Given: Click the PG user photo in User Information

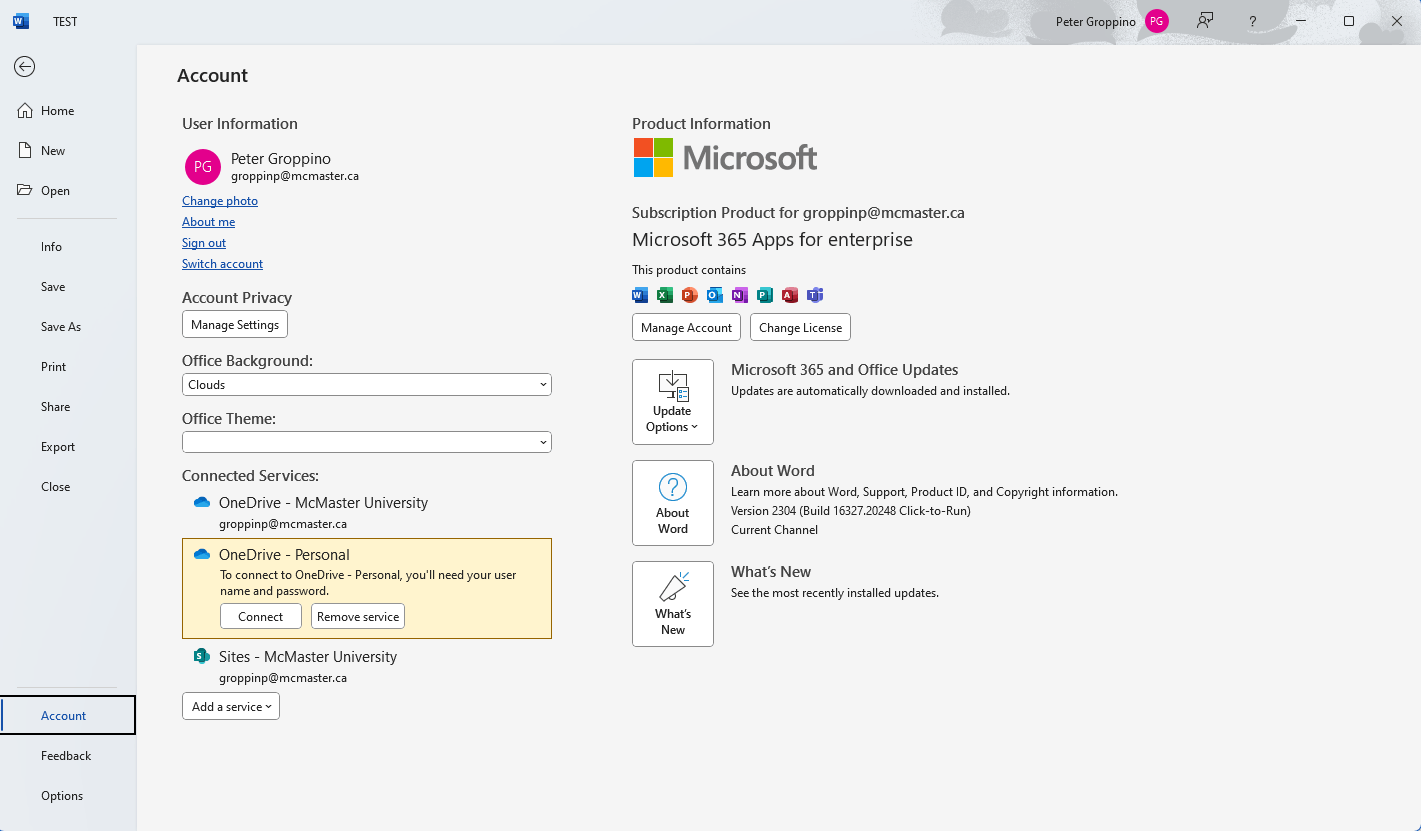Looking at the screenshot, I should [203, 167].
